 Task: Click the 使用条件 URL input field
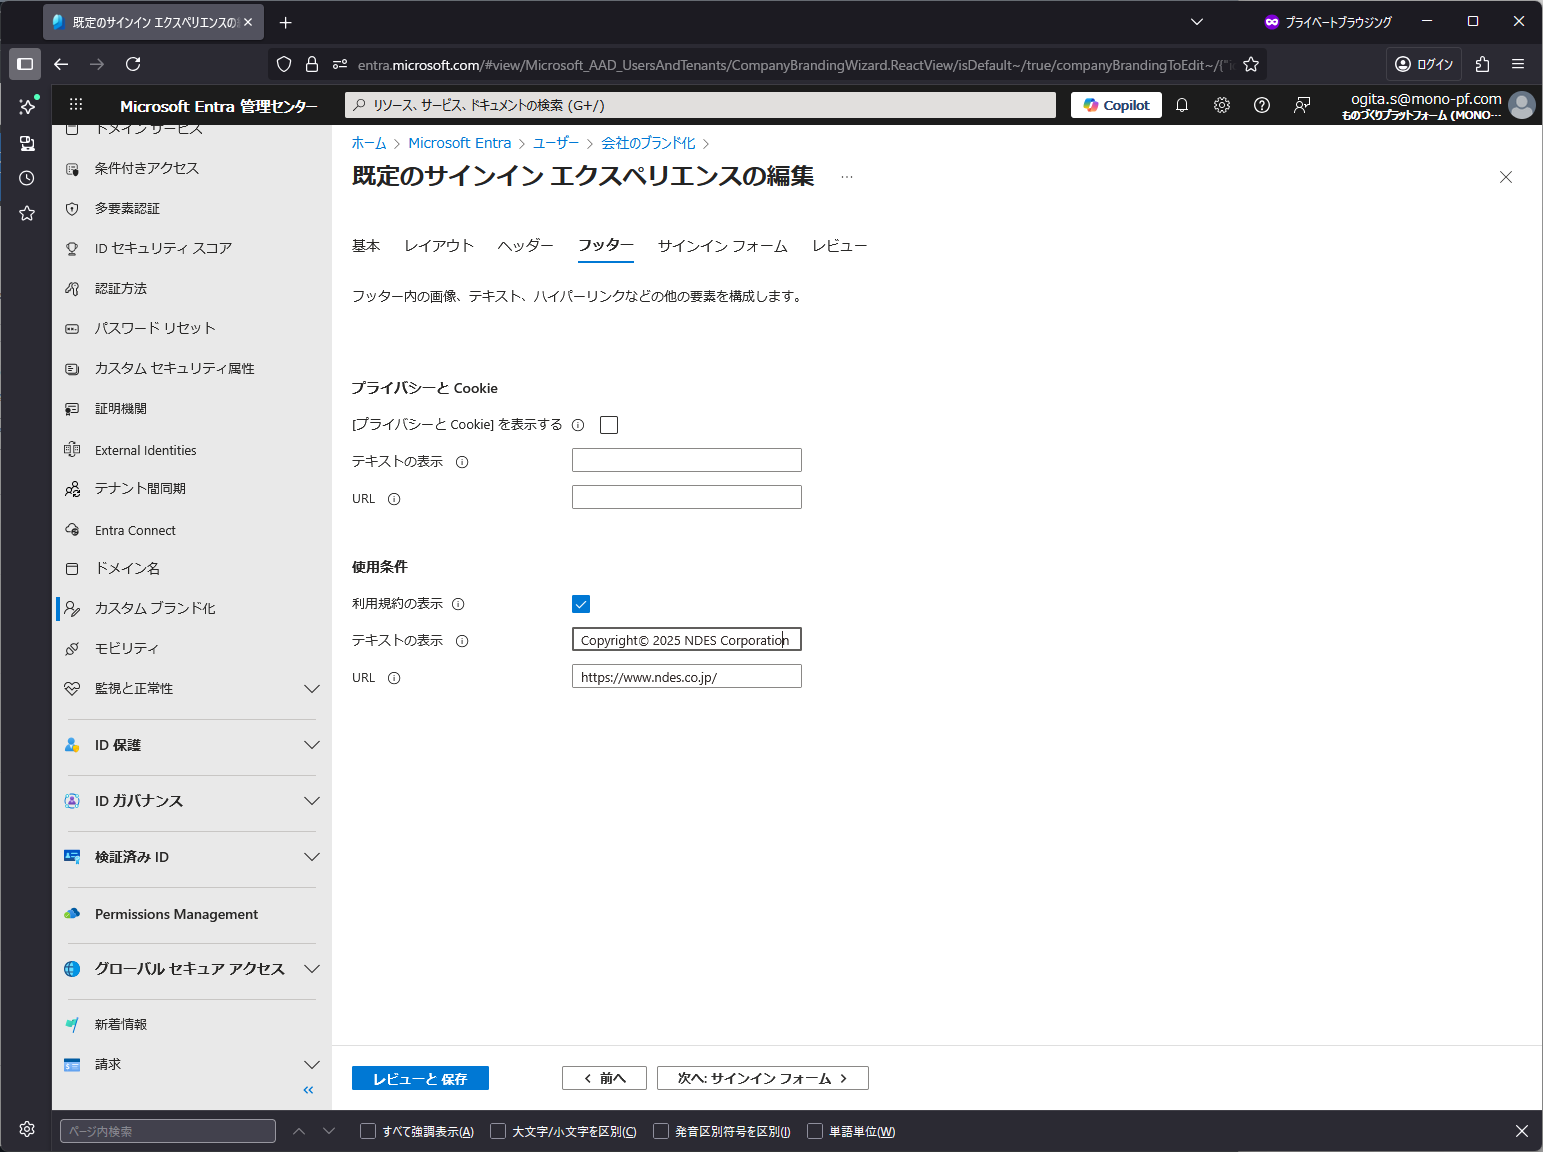tap(686, 677)
